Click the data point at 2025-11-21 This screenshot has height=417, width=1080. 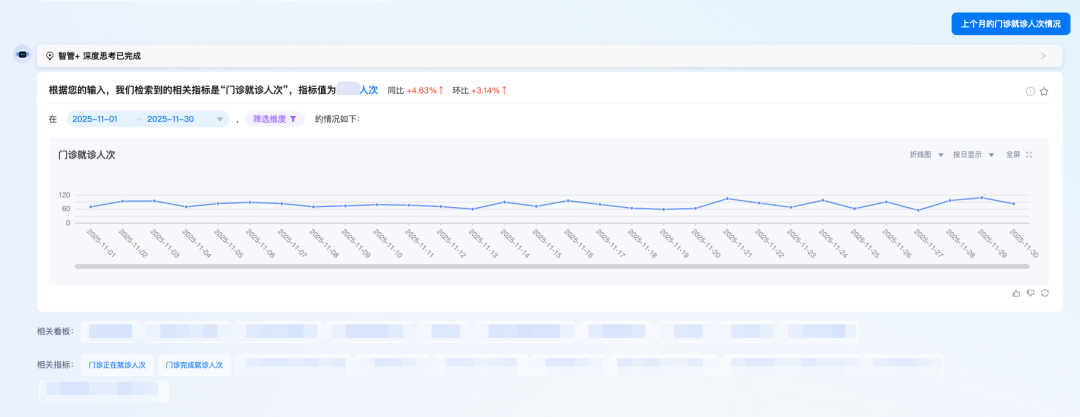[727, 198]
